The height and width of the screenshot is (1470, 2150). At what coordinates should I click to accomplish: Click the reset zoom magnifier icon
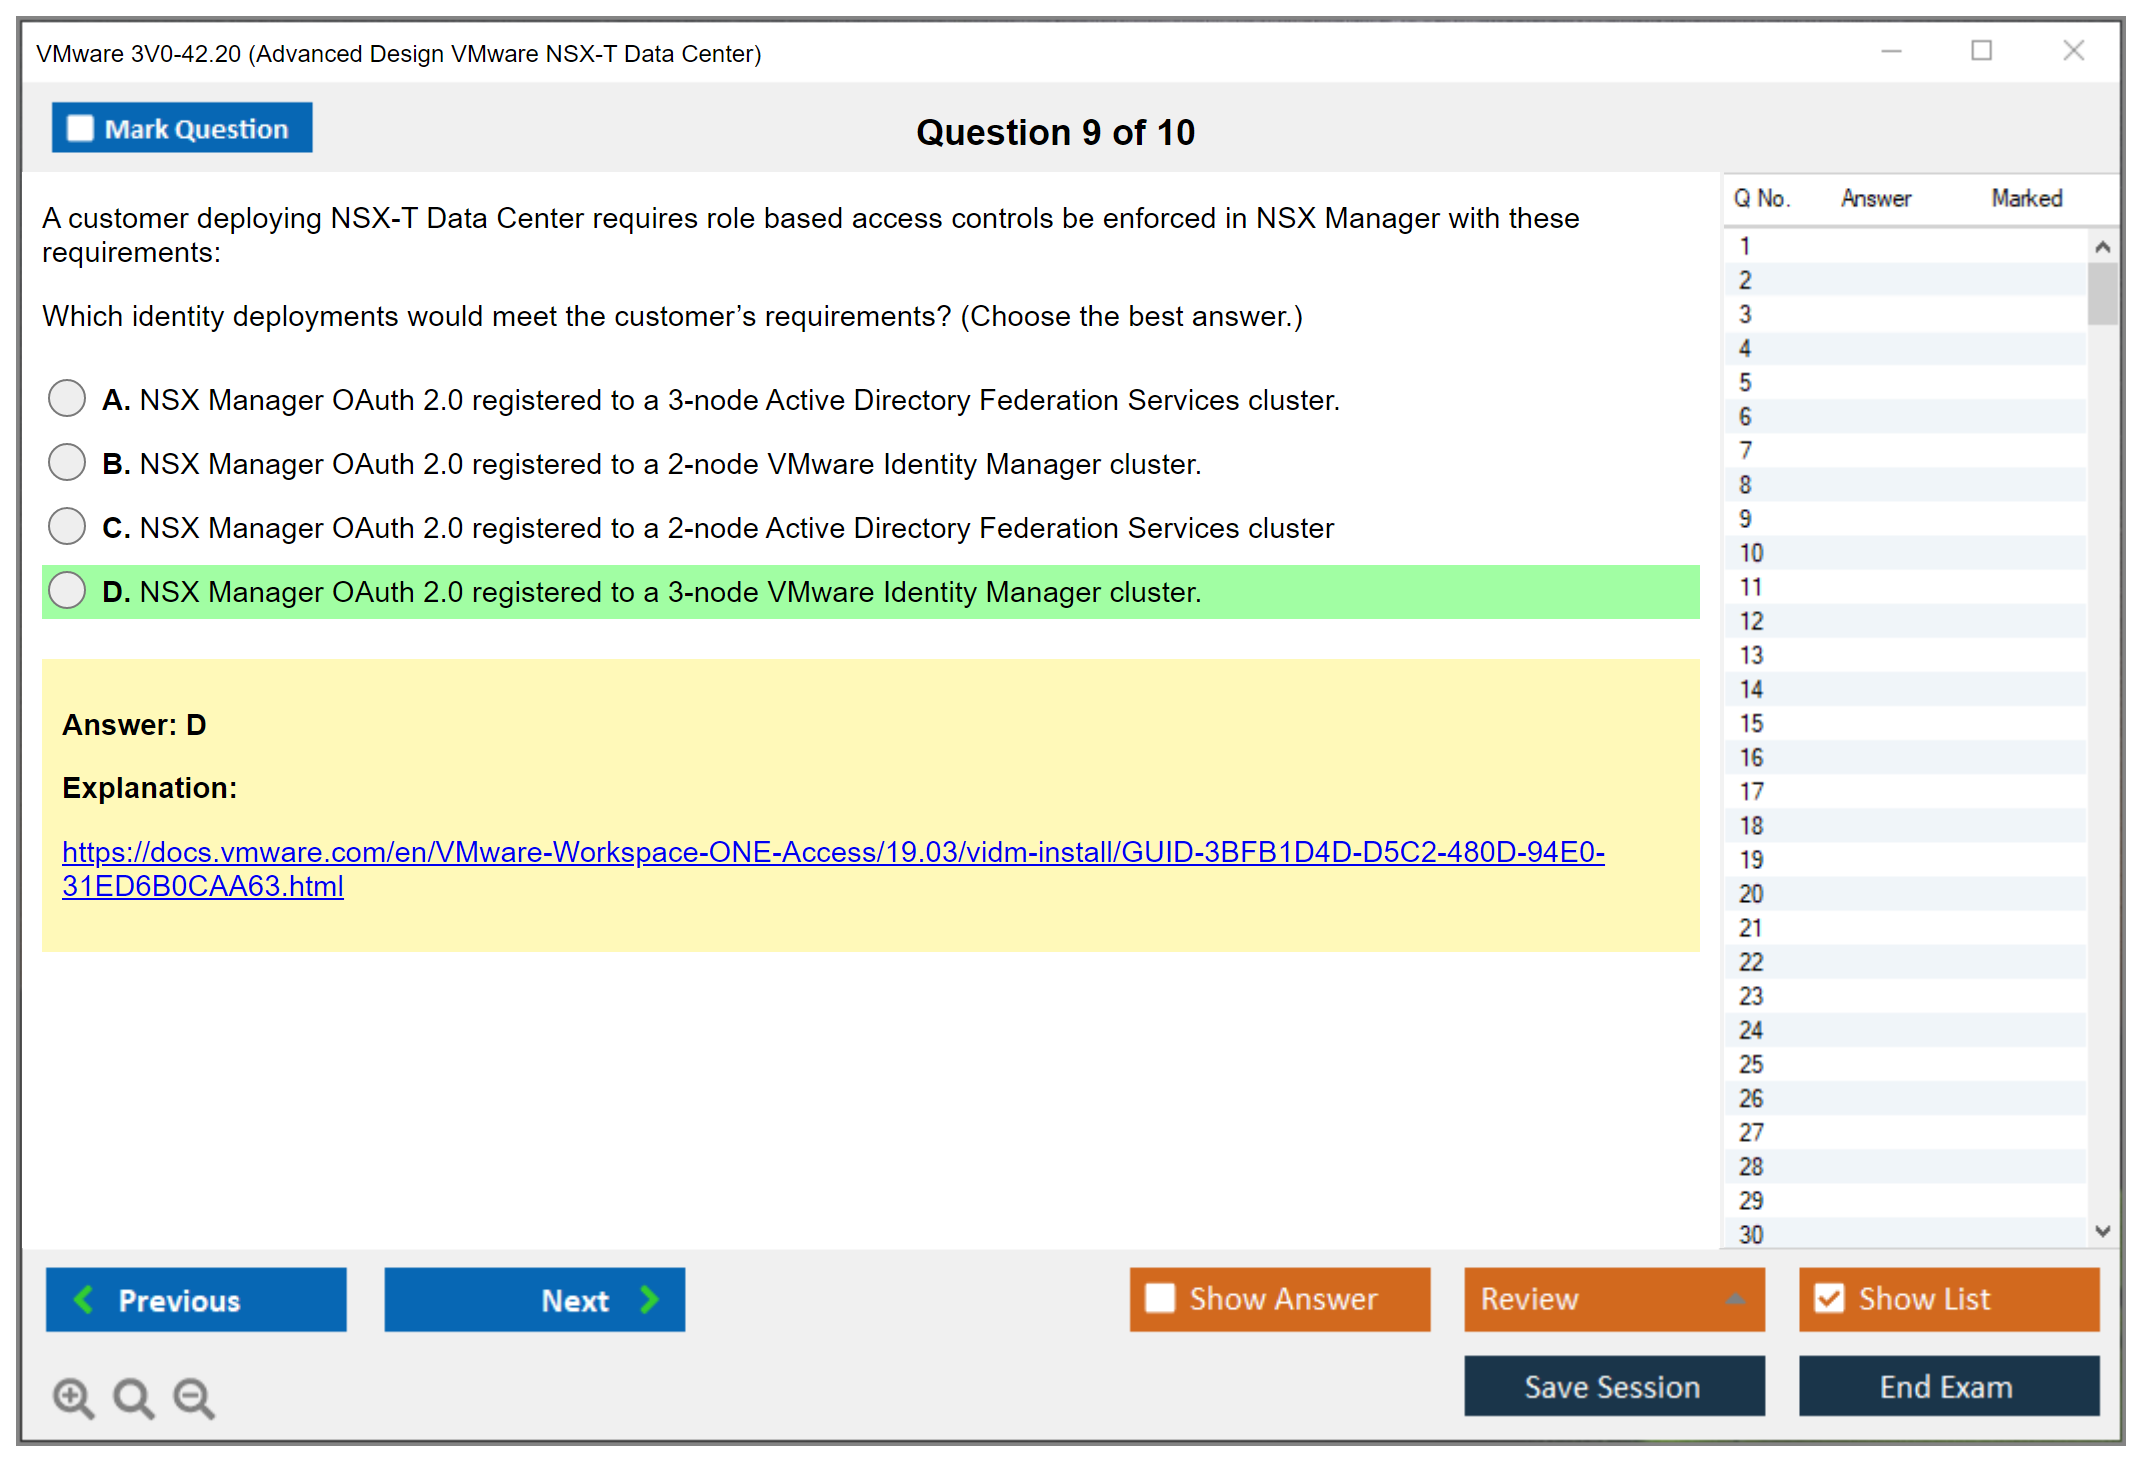(132, 1396)
